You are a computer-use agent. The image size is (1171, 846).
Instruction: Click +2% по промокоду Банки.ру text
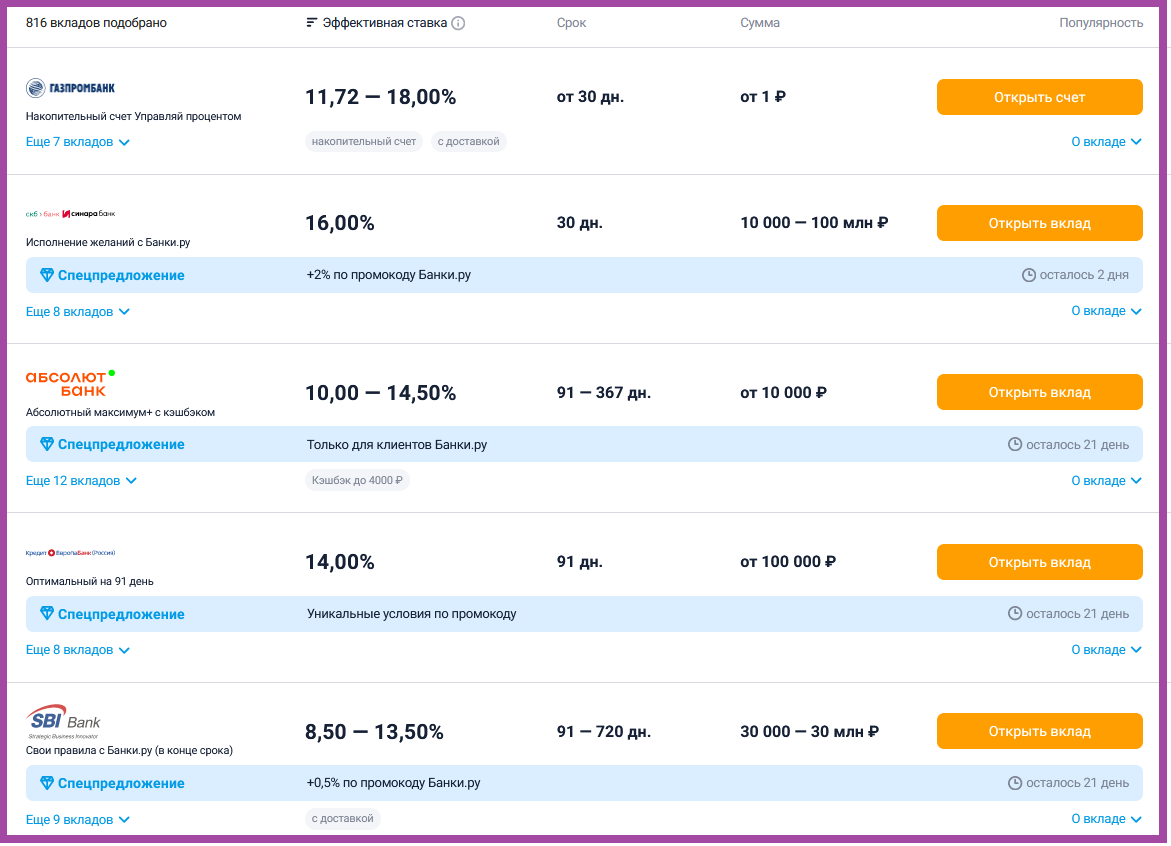(388, 275)
